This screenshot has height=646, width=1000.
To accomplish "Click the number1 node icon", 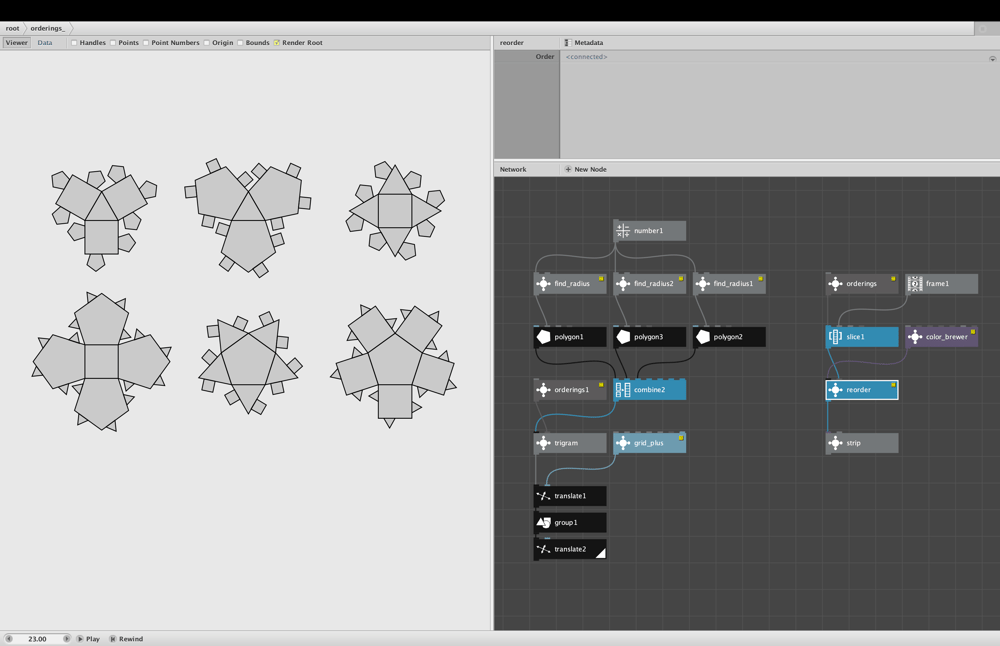I will (x=623, y=231).
